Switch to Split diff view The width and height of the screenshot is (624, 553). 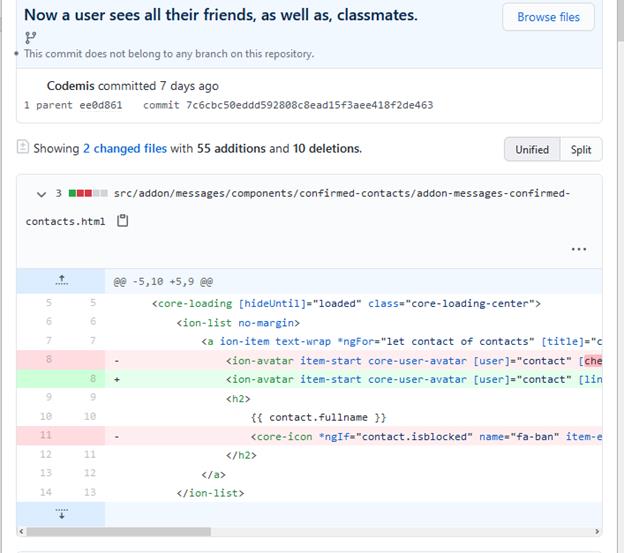[581, 150]
